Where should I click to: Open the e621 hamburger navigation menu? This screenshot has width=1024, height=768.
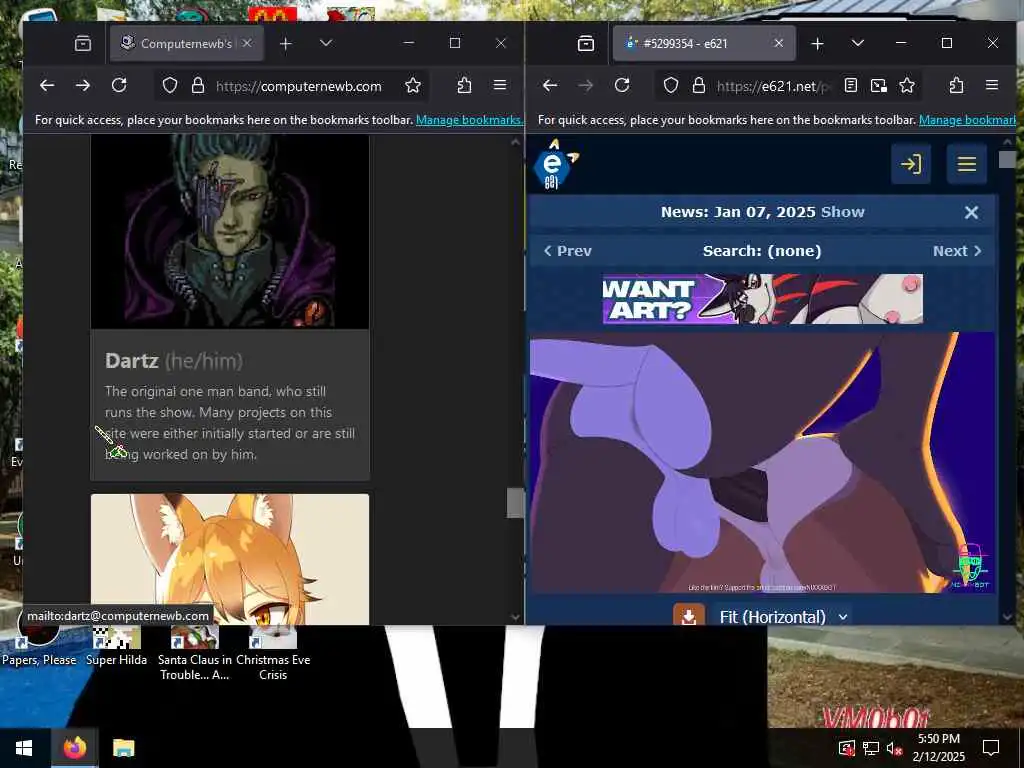pos(967,163)
